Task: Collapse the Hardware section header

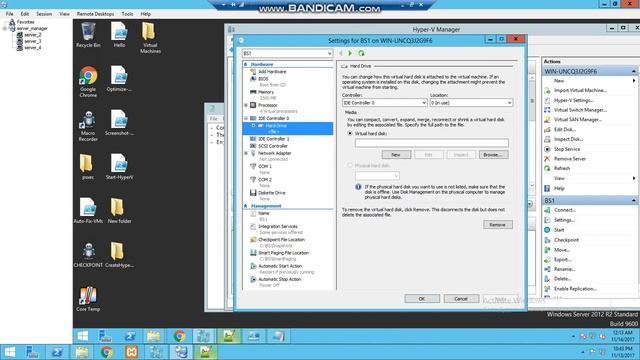Action: click(246, 64)
